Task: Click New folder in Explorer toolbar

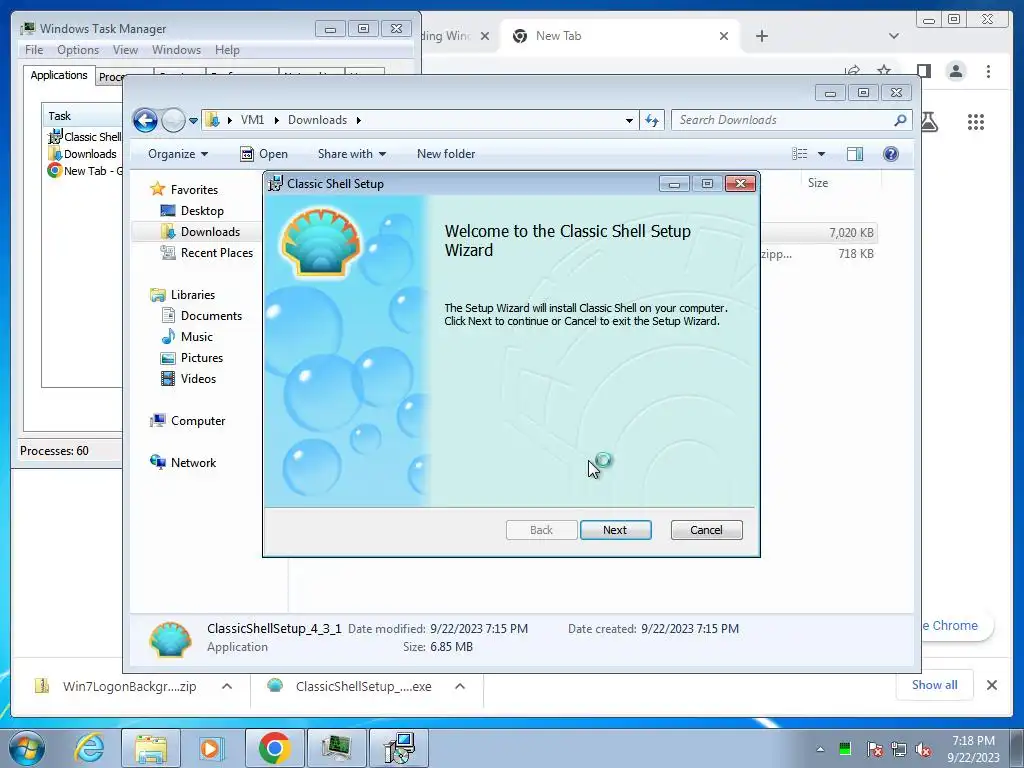Action: [x=446, y=154]
